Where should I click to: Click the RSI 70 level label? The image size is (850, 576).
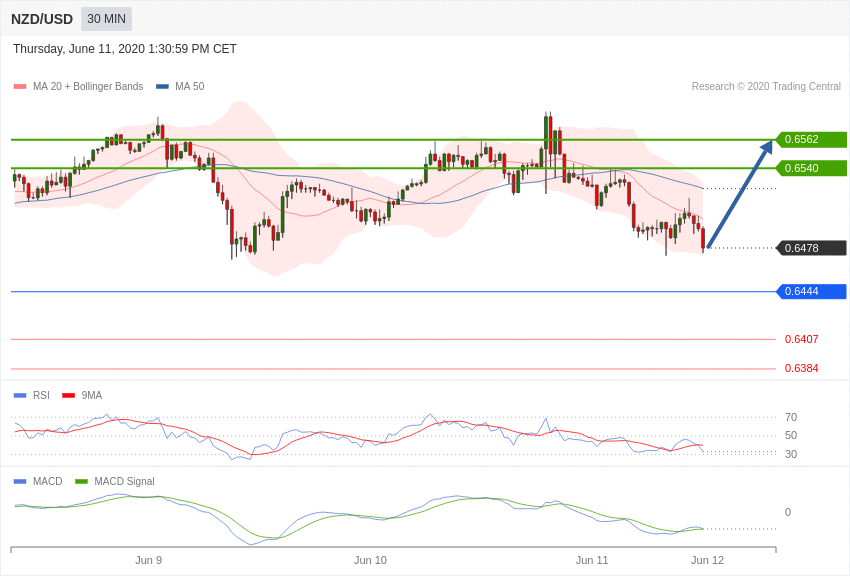791,417
